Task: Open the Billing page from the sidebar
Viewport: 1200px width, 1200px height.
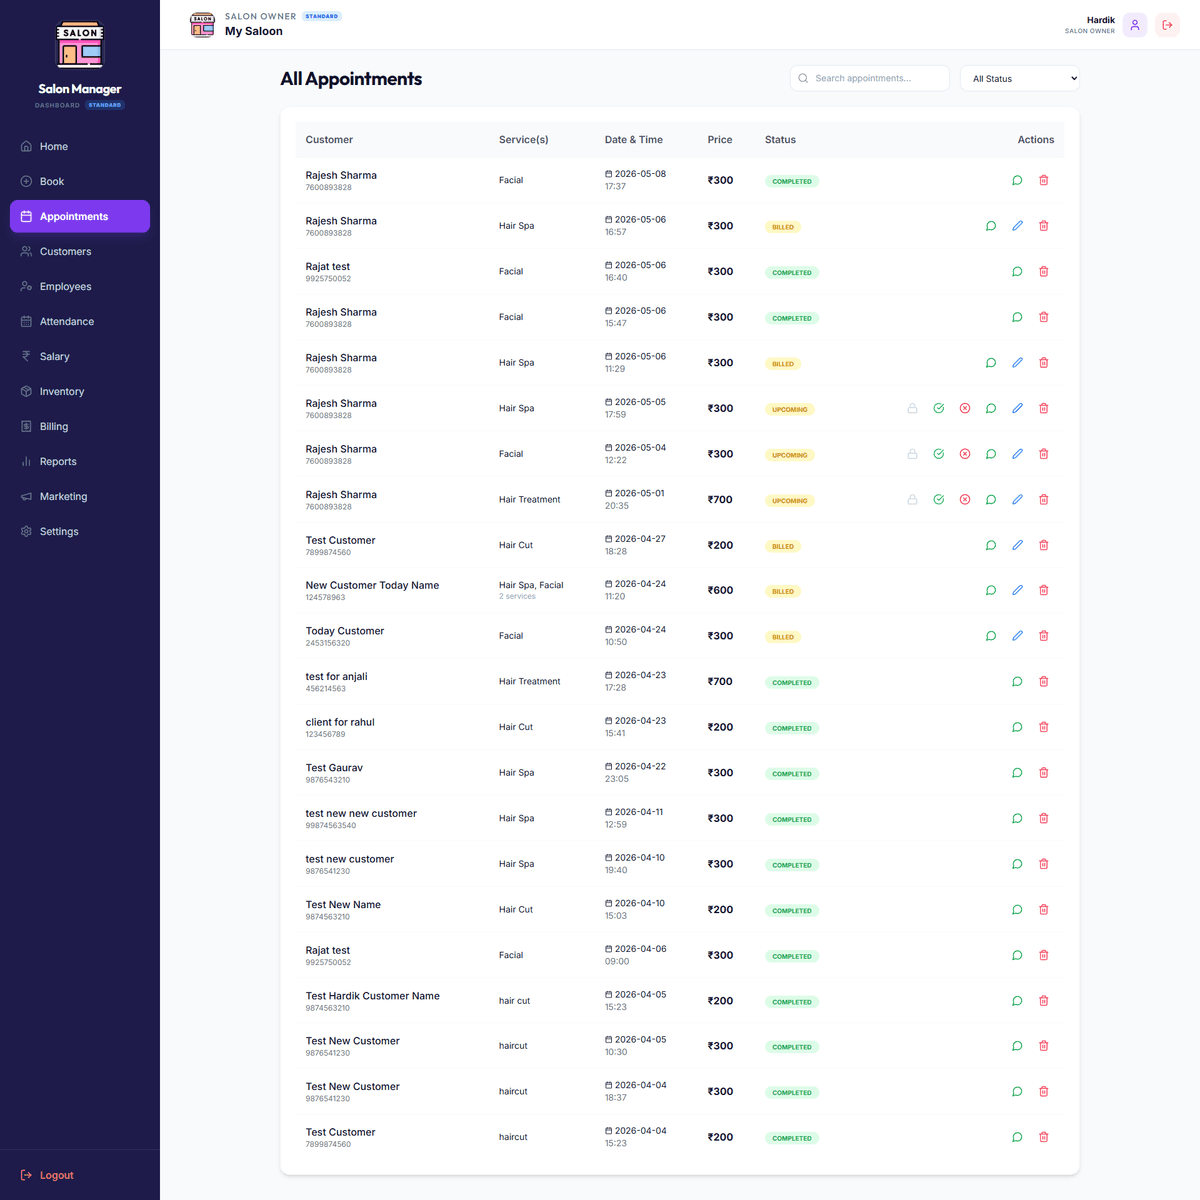Action: pos(80,426)
